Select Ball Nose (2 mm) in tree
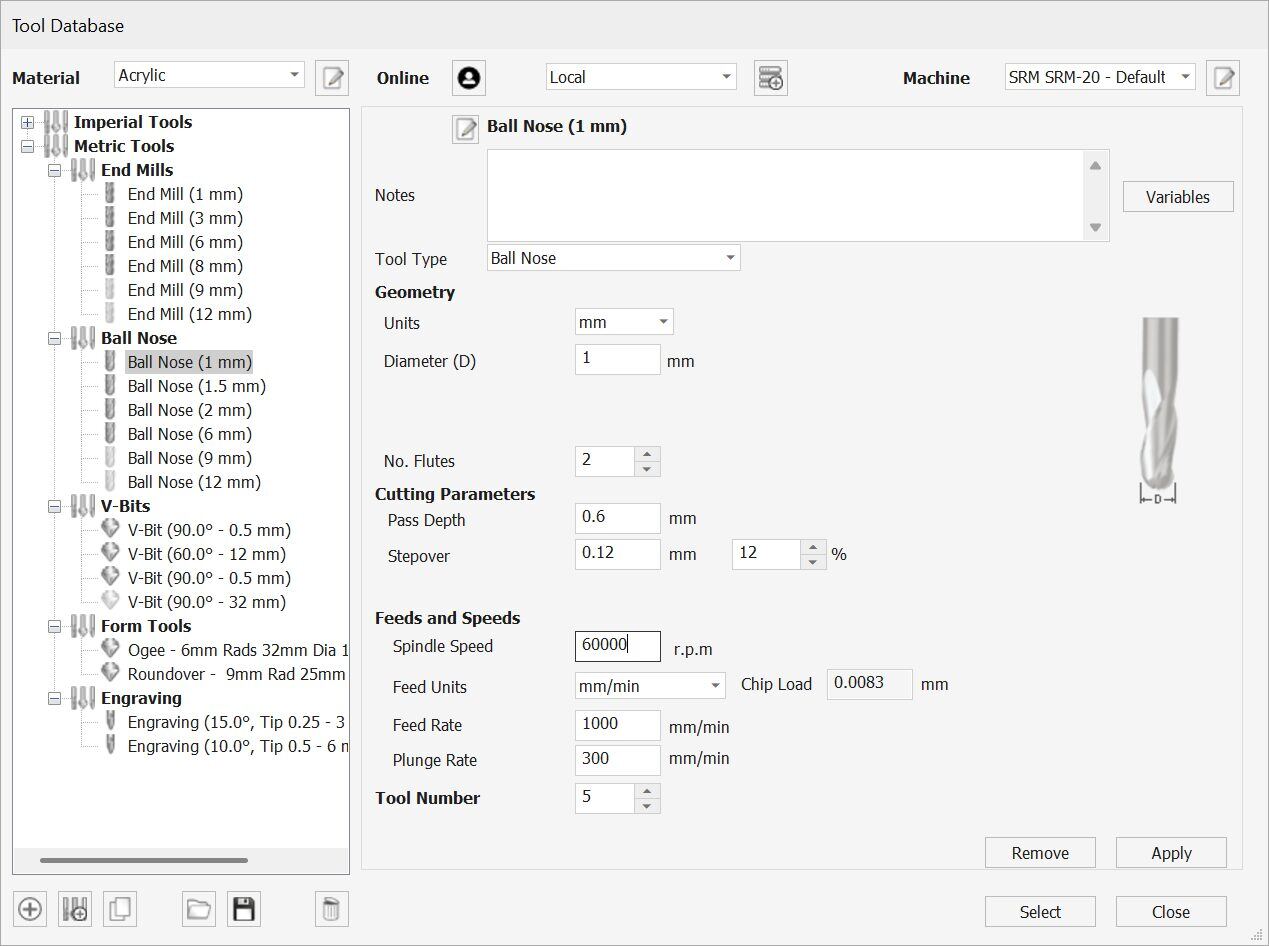Screen dimensions: 1269x946 click(190, 410)
